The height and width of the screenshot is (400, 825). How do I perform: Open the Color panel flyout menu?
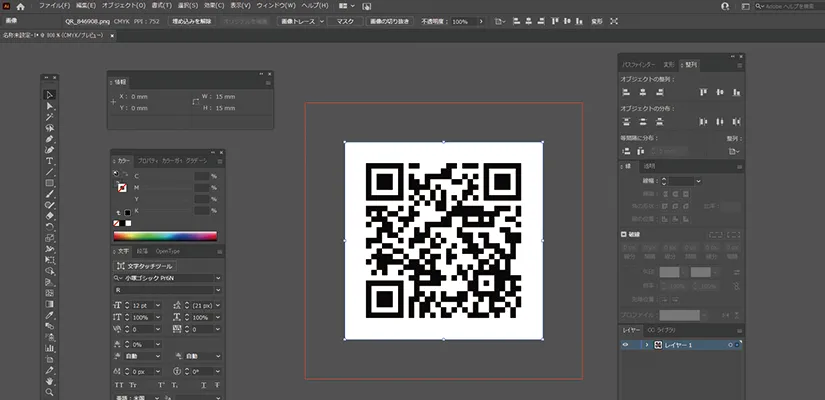pyautogui.click(x=220, y=161)
